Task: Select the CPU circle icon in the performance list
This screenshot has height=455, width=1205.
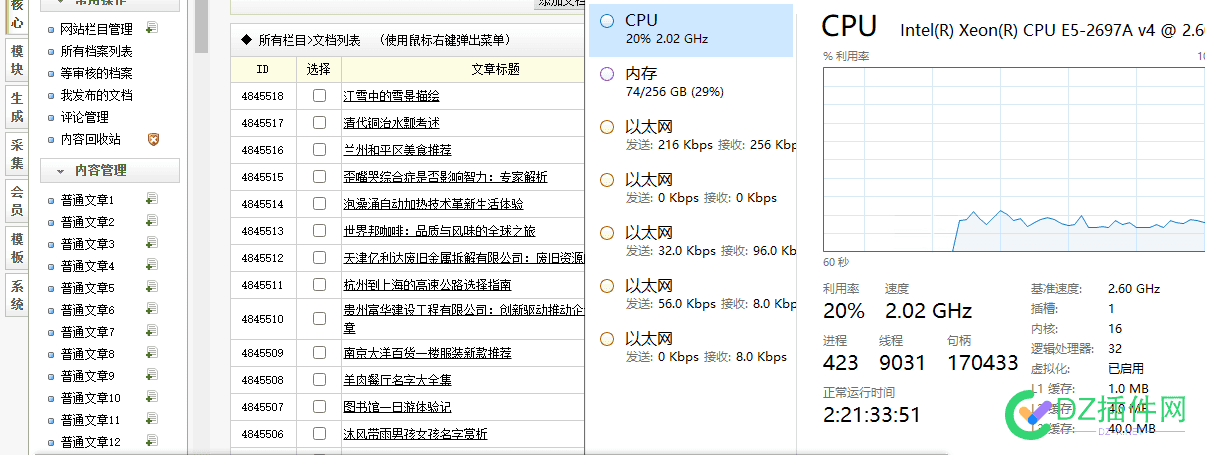Action: (x=607, y=21)
